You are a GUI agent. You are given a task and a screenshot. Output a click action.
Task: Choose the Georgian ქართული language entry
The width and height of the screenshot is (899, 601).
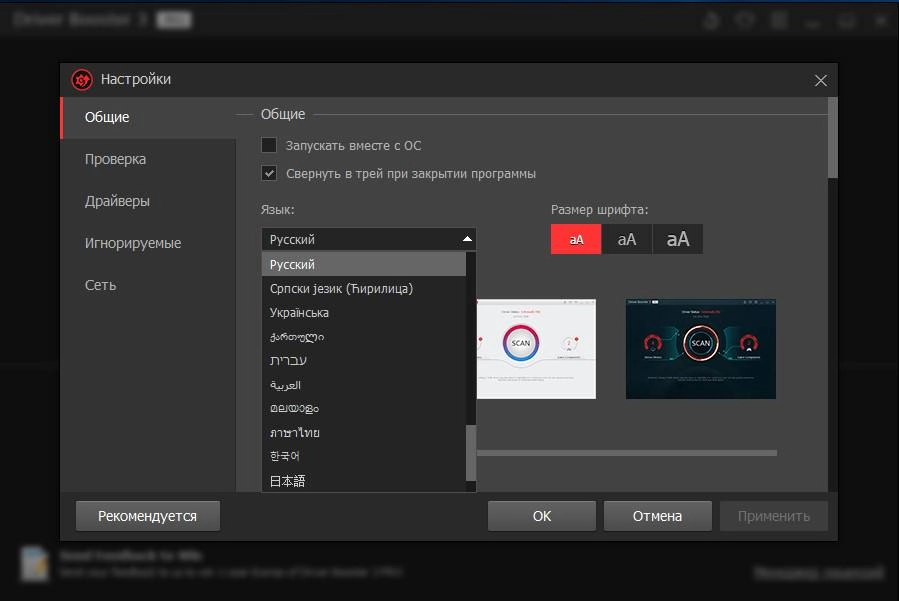364,337
